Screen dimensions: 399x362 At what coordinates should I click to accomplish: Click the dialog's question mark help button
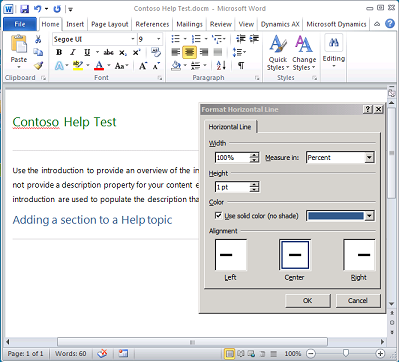point(368,109)
